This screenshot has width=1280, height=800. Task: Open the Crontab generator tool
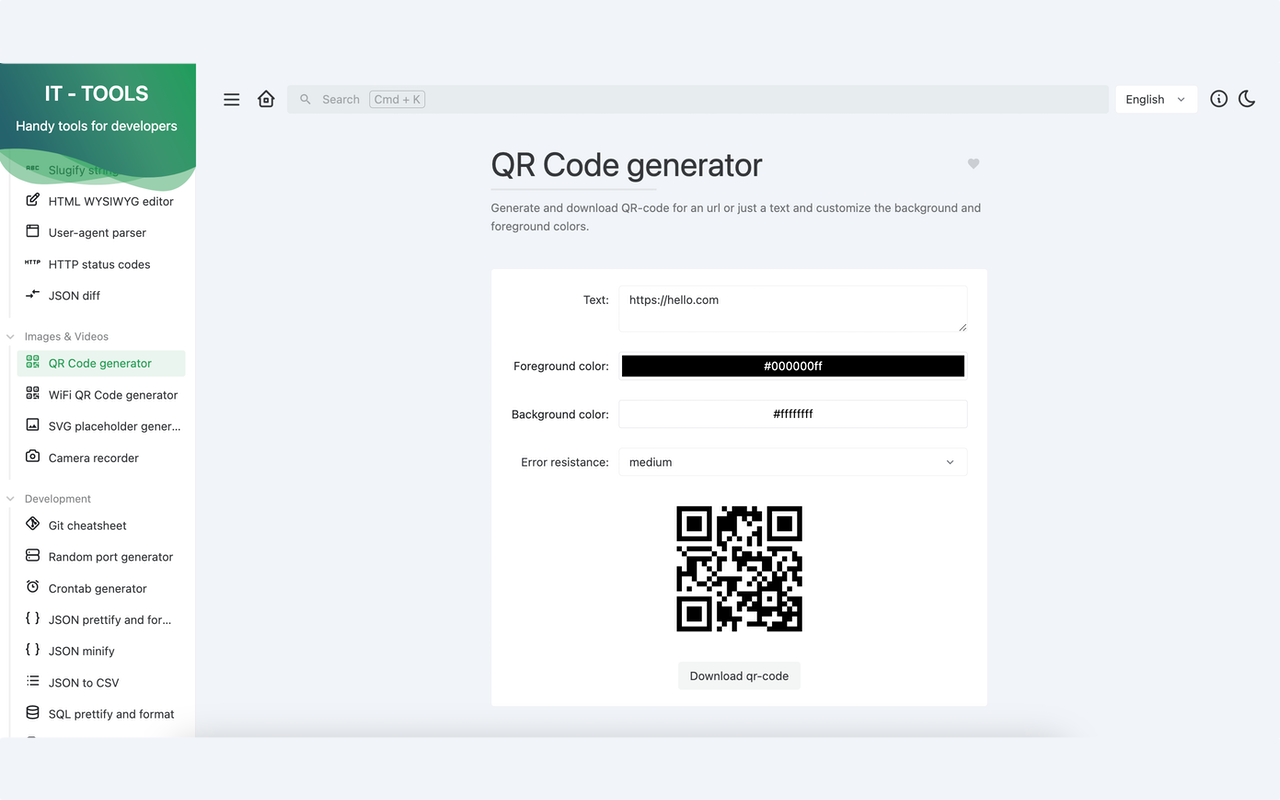[101, 588]
